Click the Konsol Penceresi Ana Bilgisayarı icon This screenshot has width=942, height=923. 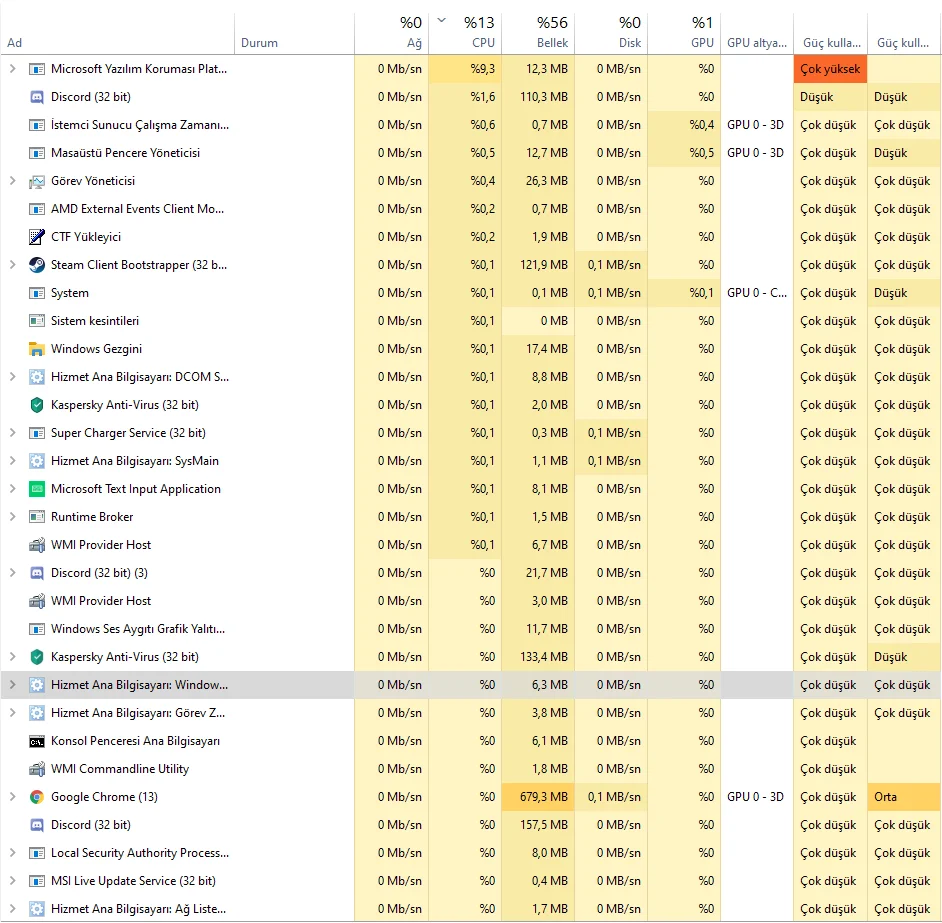click(37, 741)
